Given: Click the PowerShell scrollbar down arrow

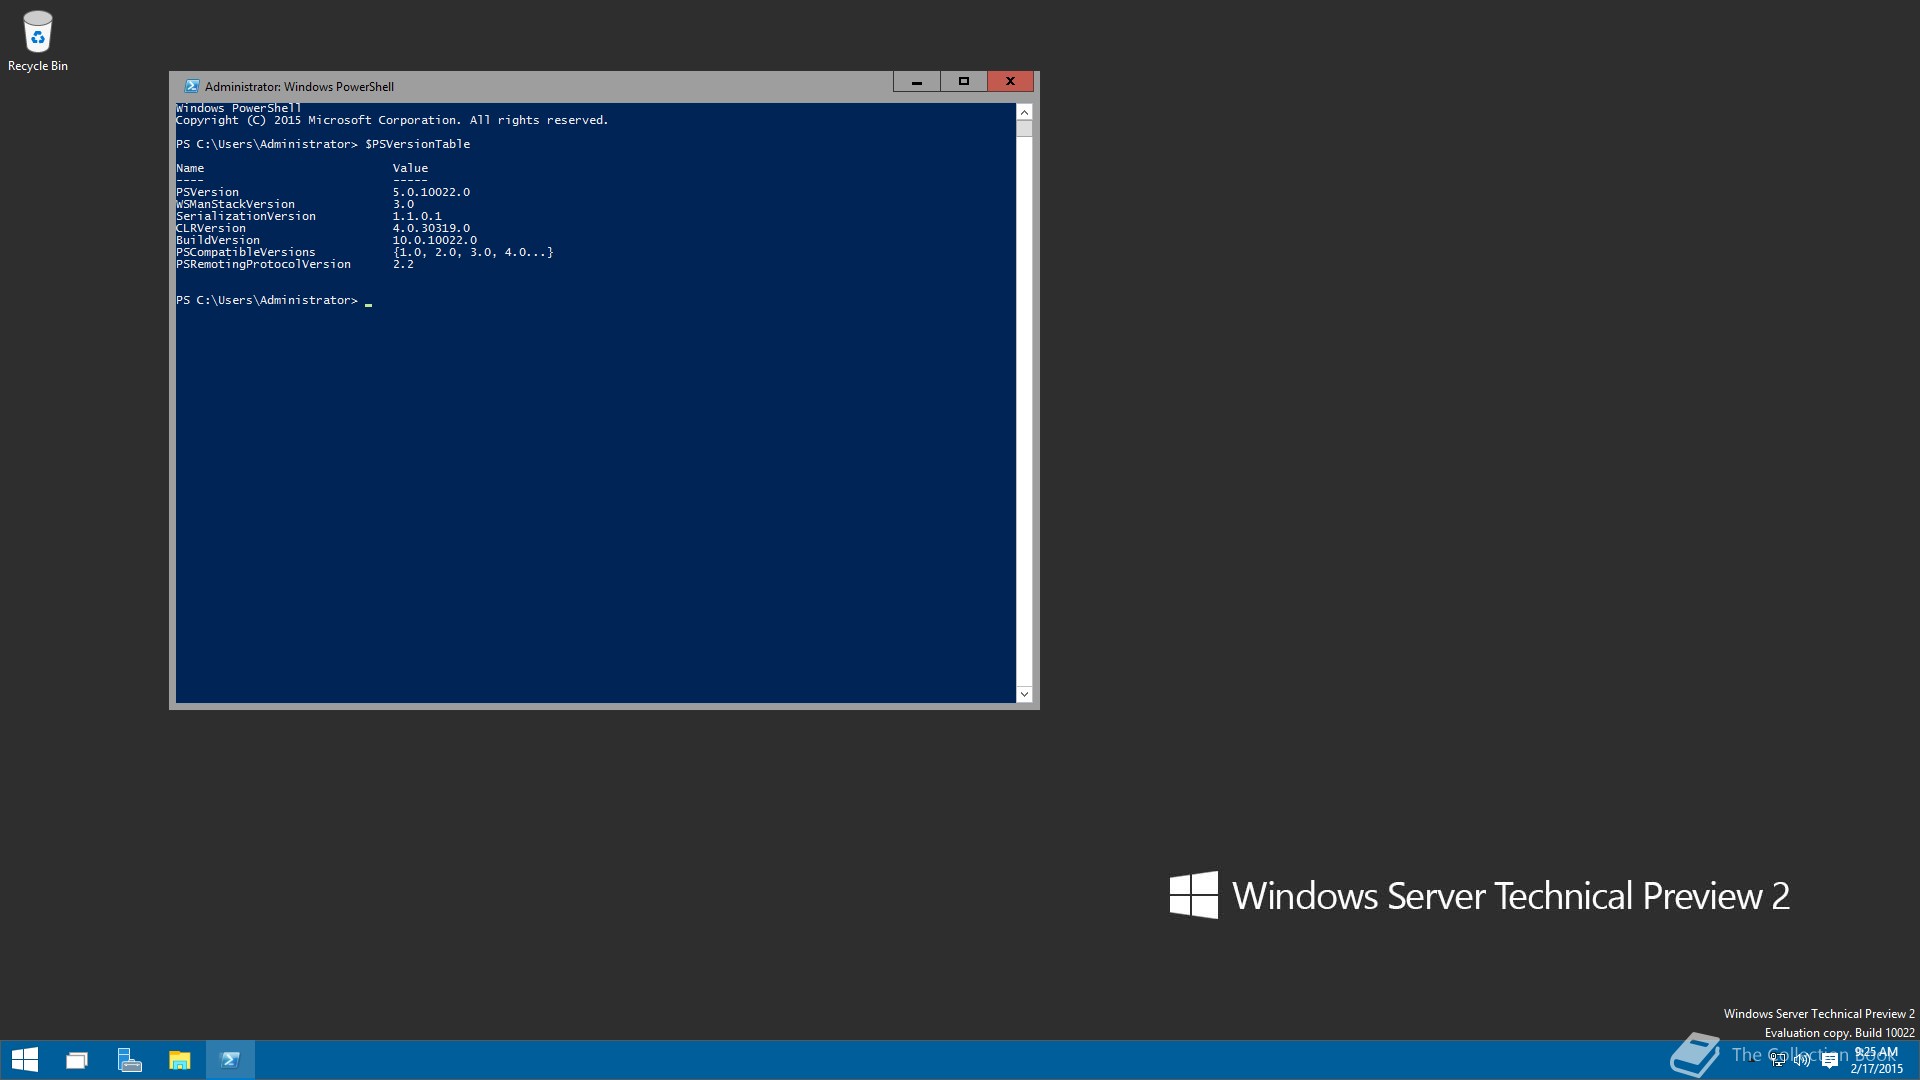Looking at the screenshot, I should pos(1024,694).
